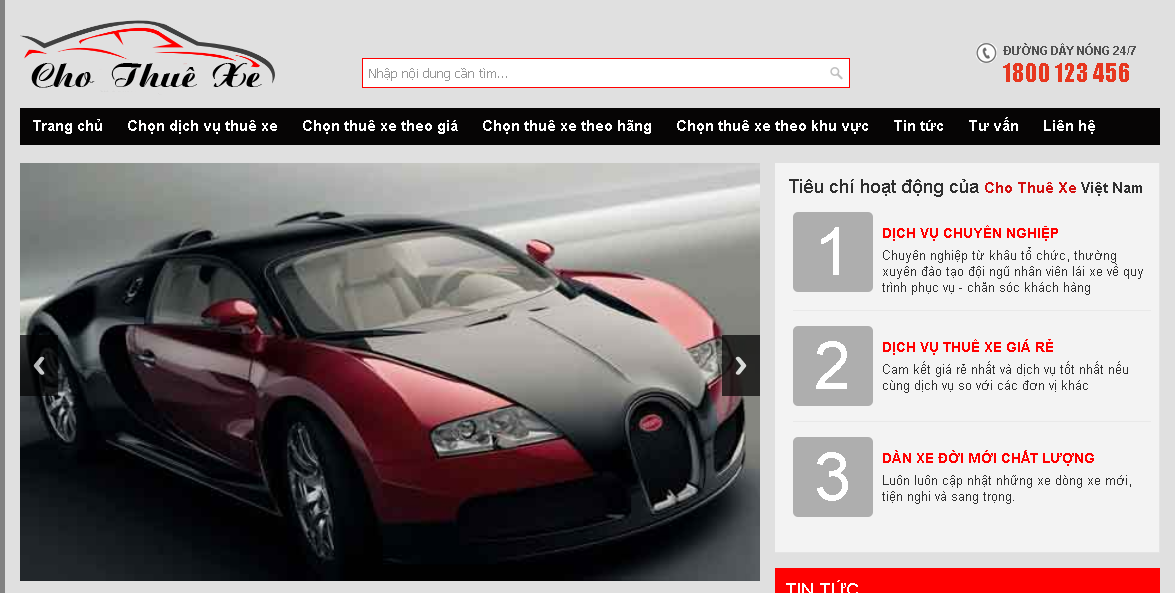This screenshot has height=593, width=1175.
Task: Click the left slider arrow
Action: click(x=39, y=366)
